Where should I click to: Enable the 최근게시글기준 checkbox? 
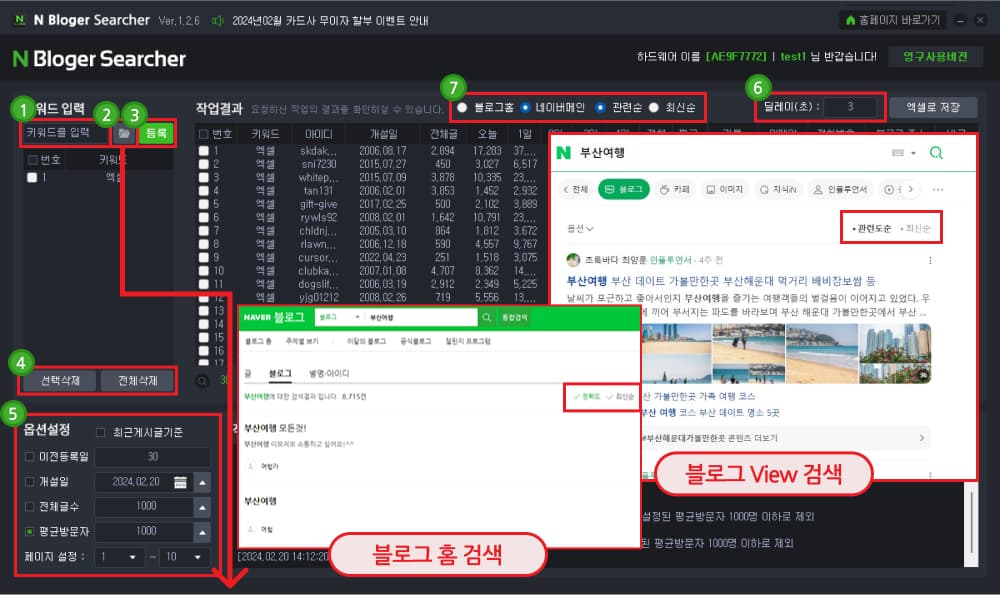[x=100, y=433]
